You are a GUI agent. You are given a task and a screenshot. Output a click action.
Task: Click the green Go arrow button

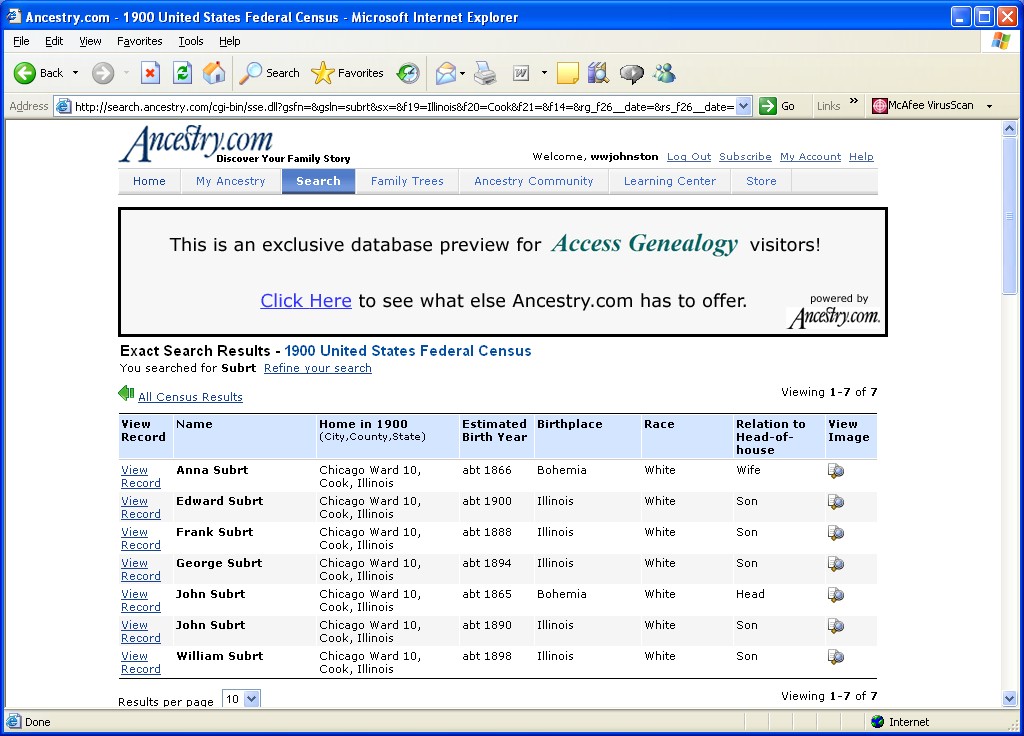click(768, 106)
